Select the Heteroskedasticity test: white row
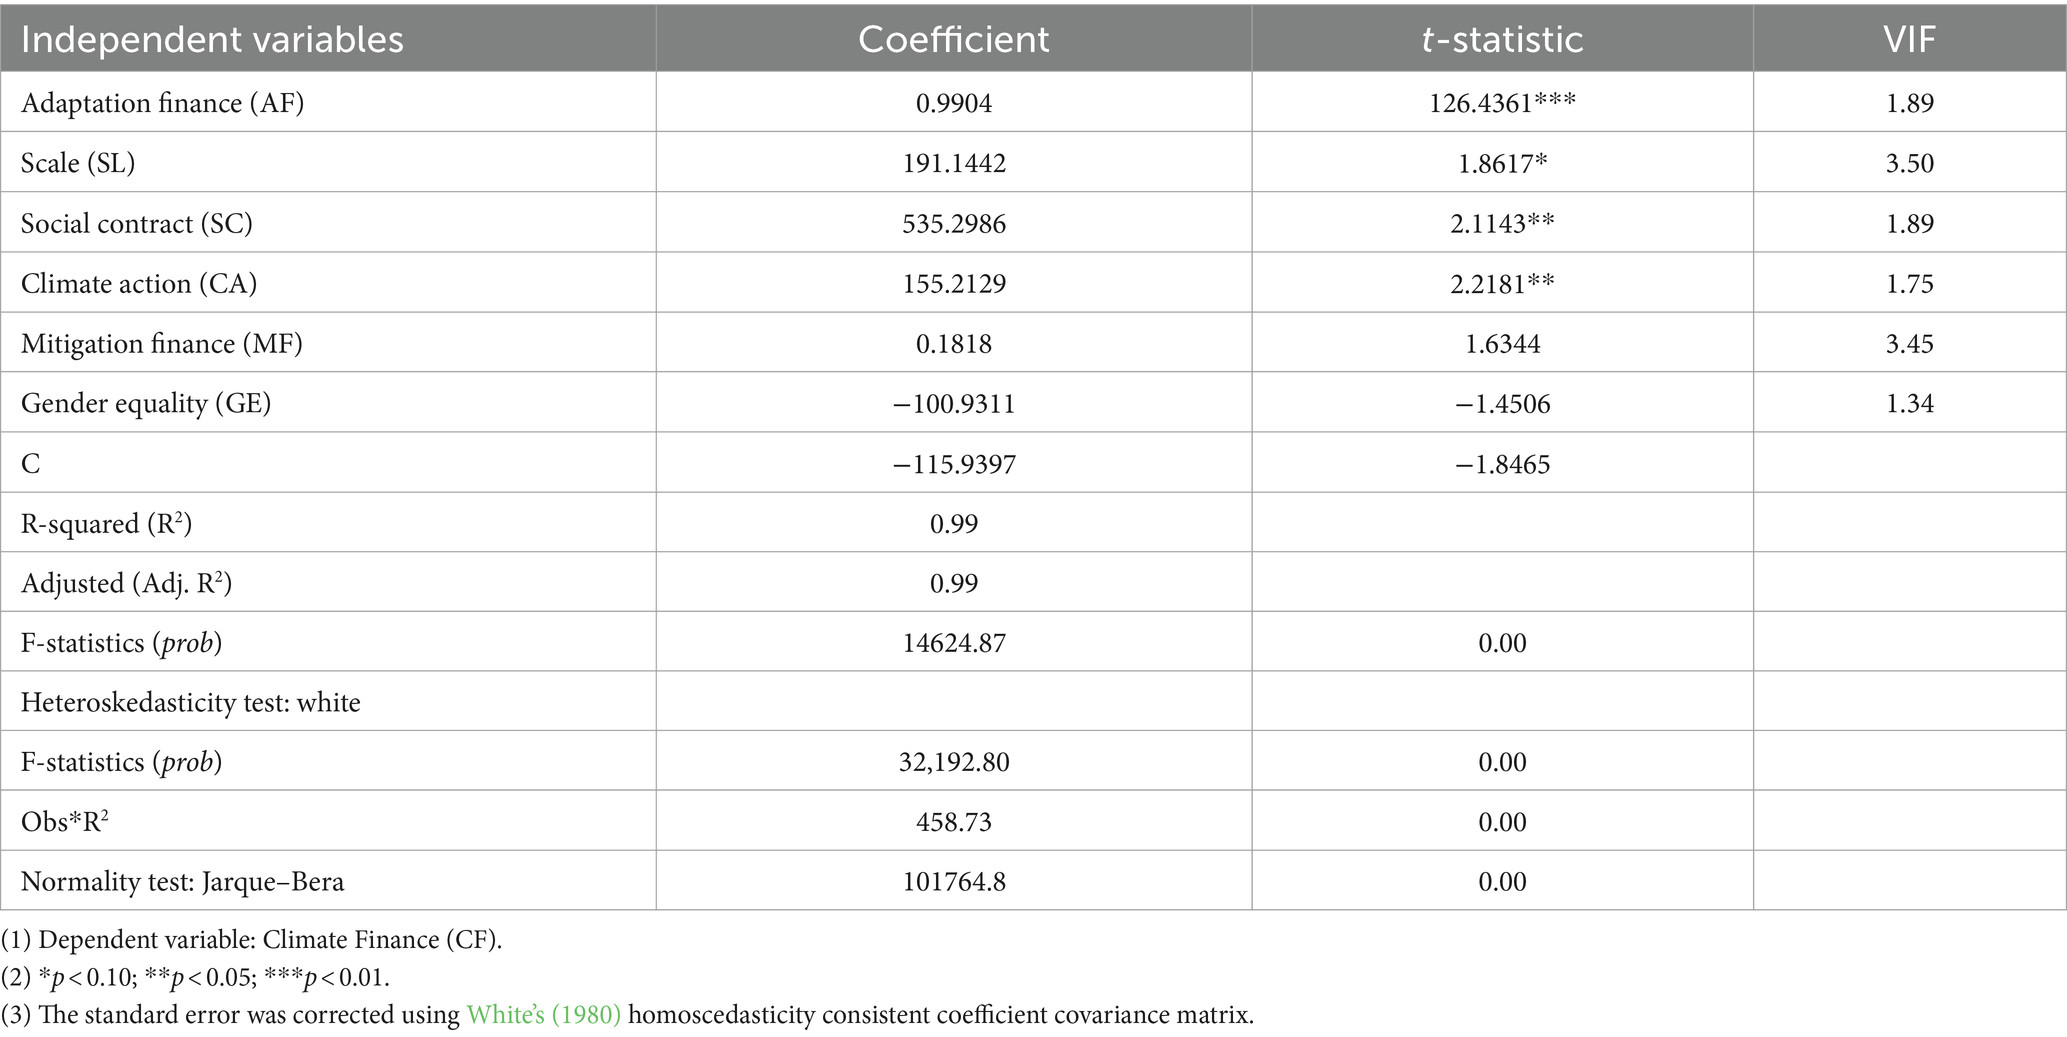The image size is (2067, 1037). point(1033,701)
